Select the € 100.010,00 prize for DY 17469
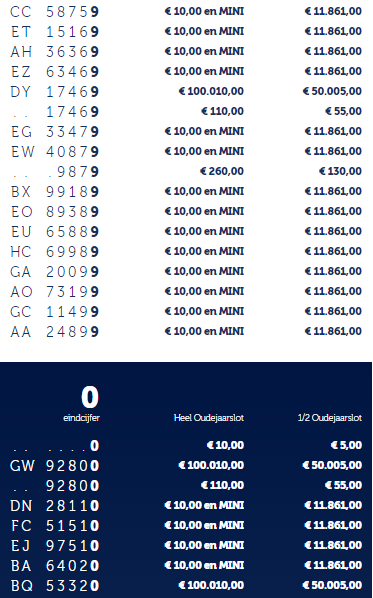Viewport: 373px width, 598px height. pyautogui.click(x=211, y=92)
